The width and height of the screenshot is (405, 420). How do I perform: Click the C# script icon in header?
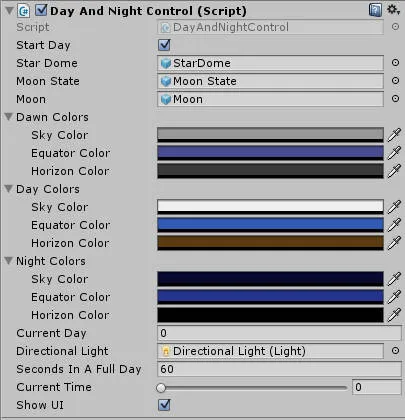coord(24,11)
